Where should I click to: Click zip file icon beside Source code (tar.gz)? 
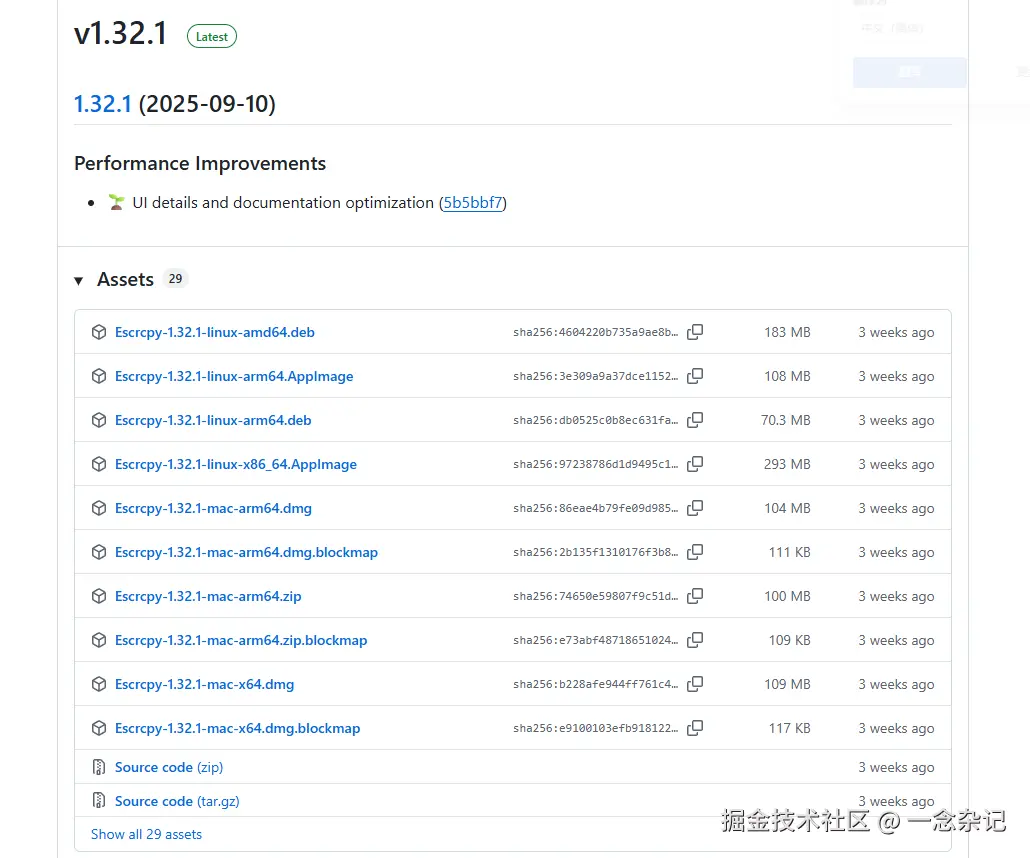pyautogui.click(x=99, y=800)
